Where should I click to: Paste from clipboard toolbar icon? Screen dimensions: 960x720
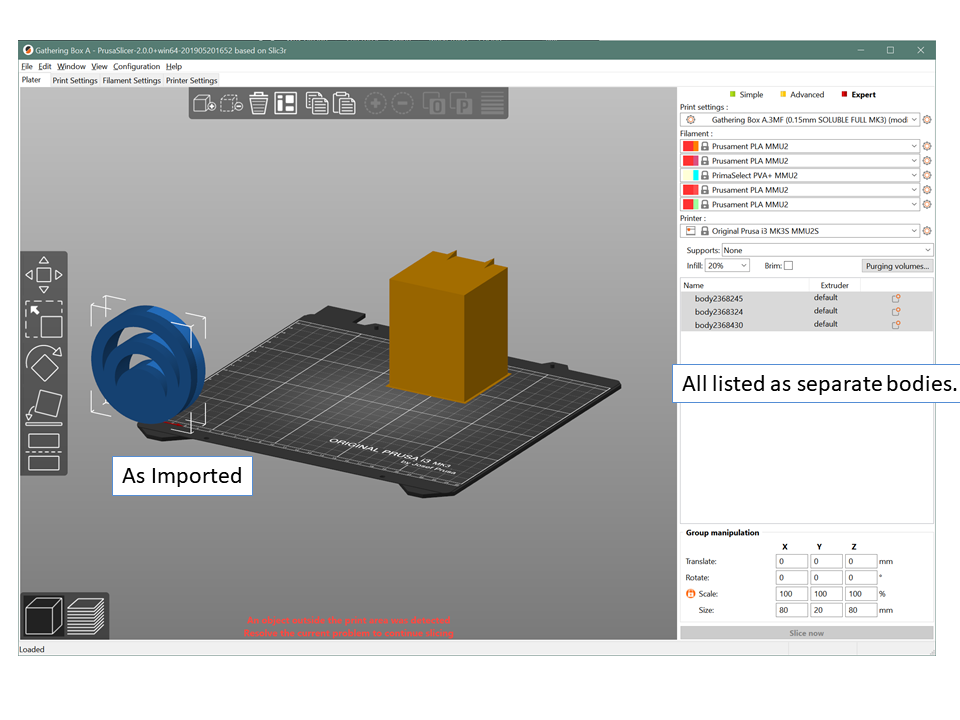(x=344, y=103)
